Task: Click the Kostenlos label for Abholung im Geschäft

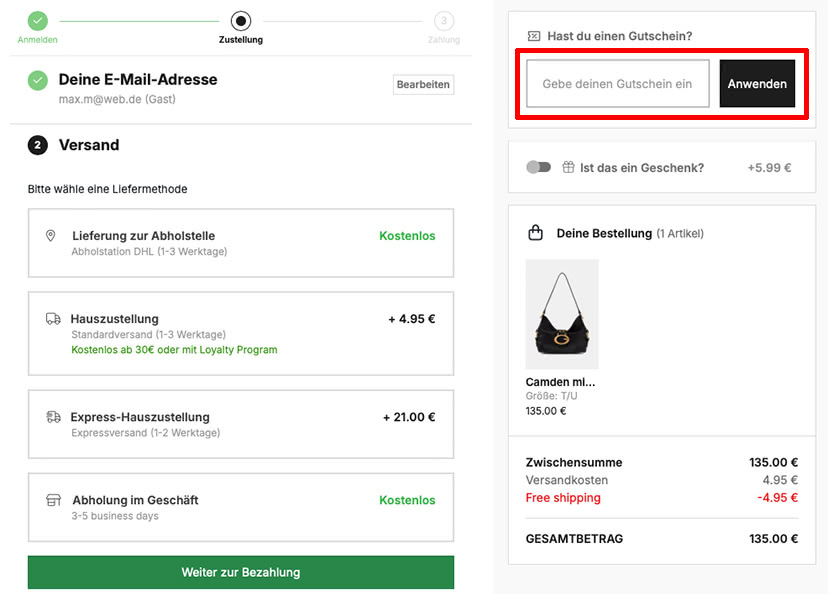Action: [407, 500]
